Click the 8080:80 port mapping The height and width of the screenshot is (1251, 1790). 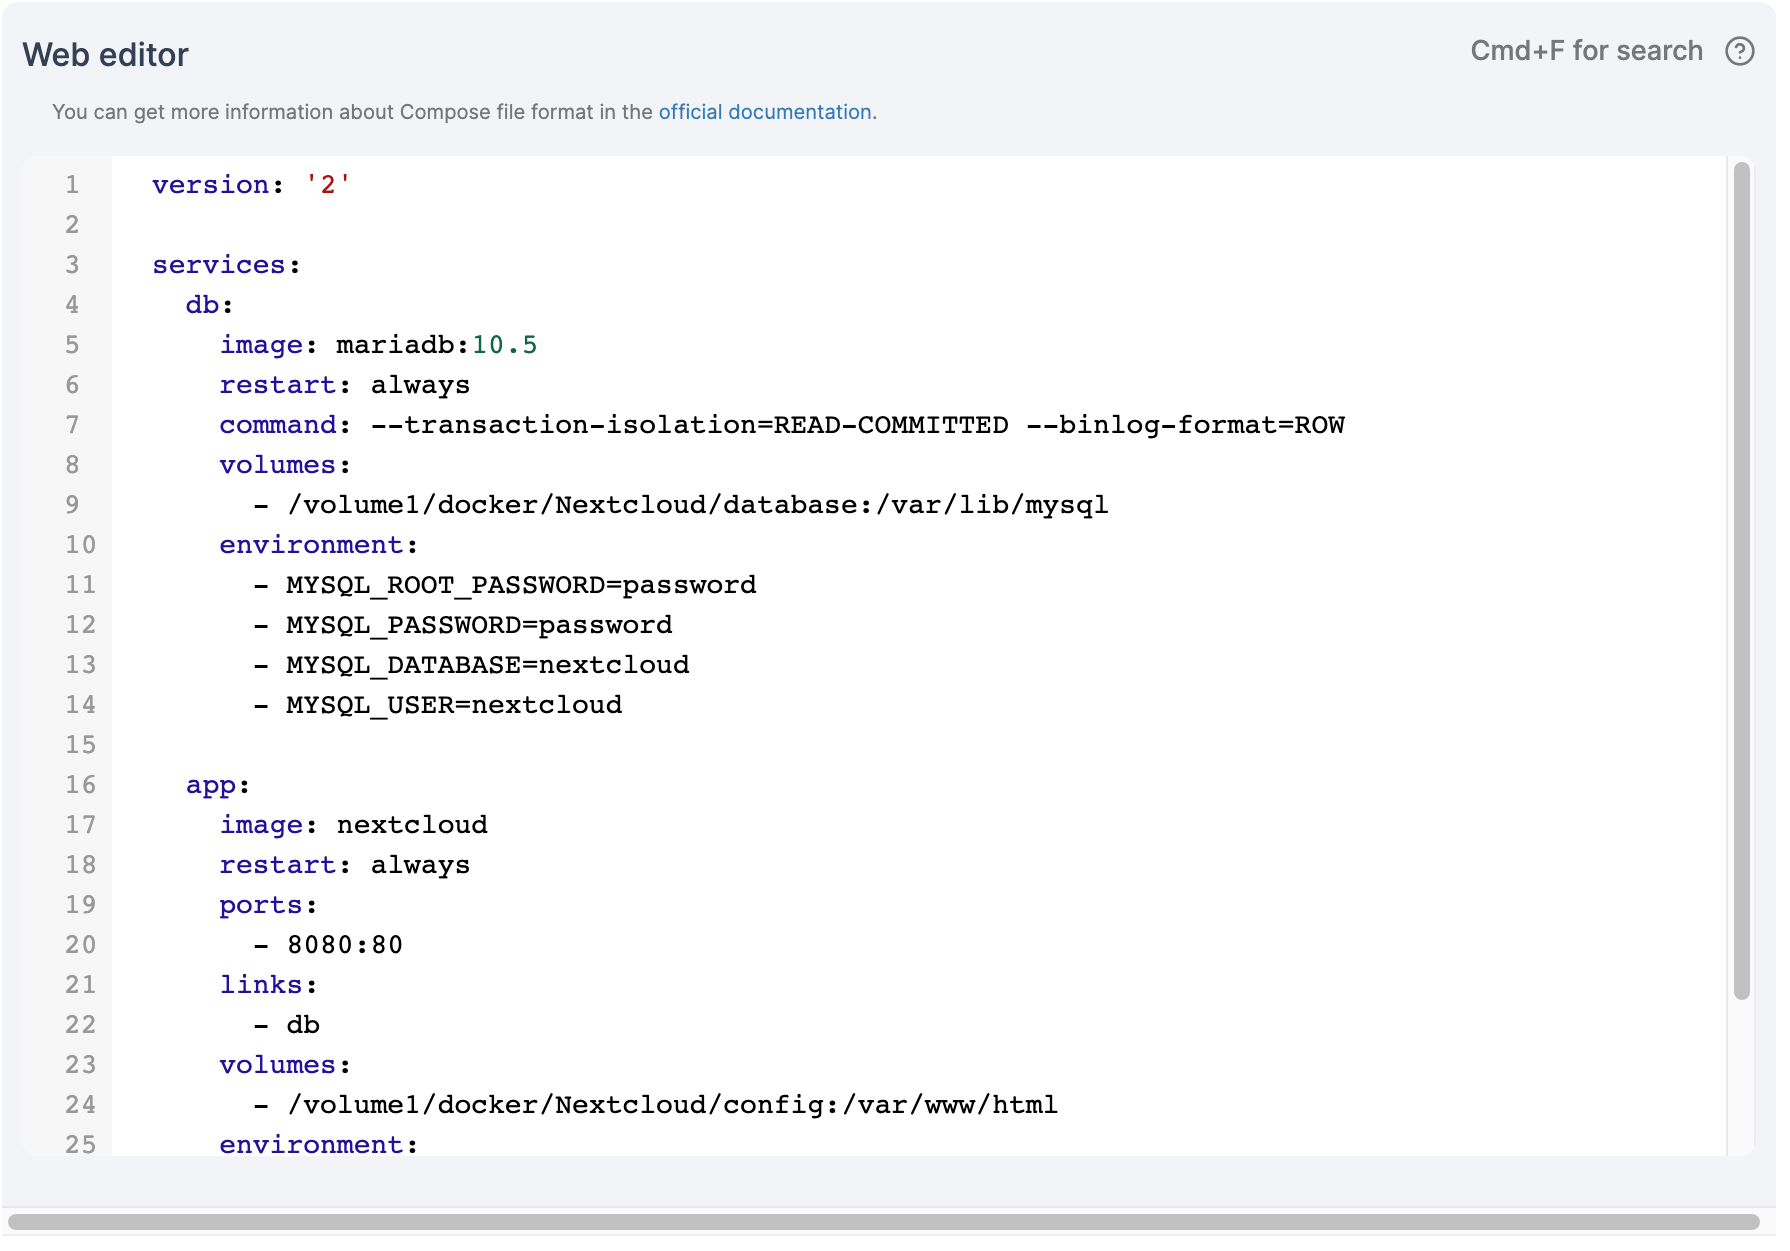pyautogui.click(x=344, y=945)
